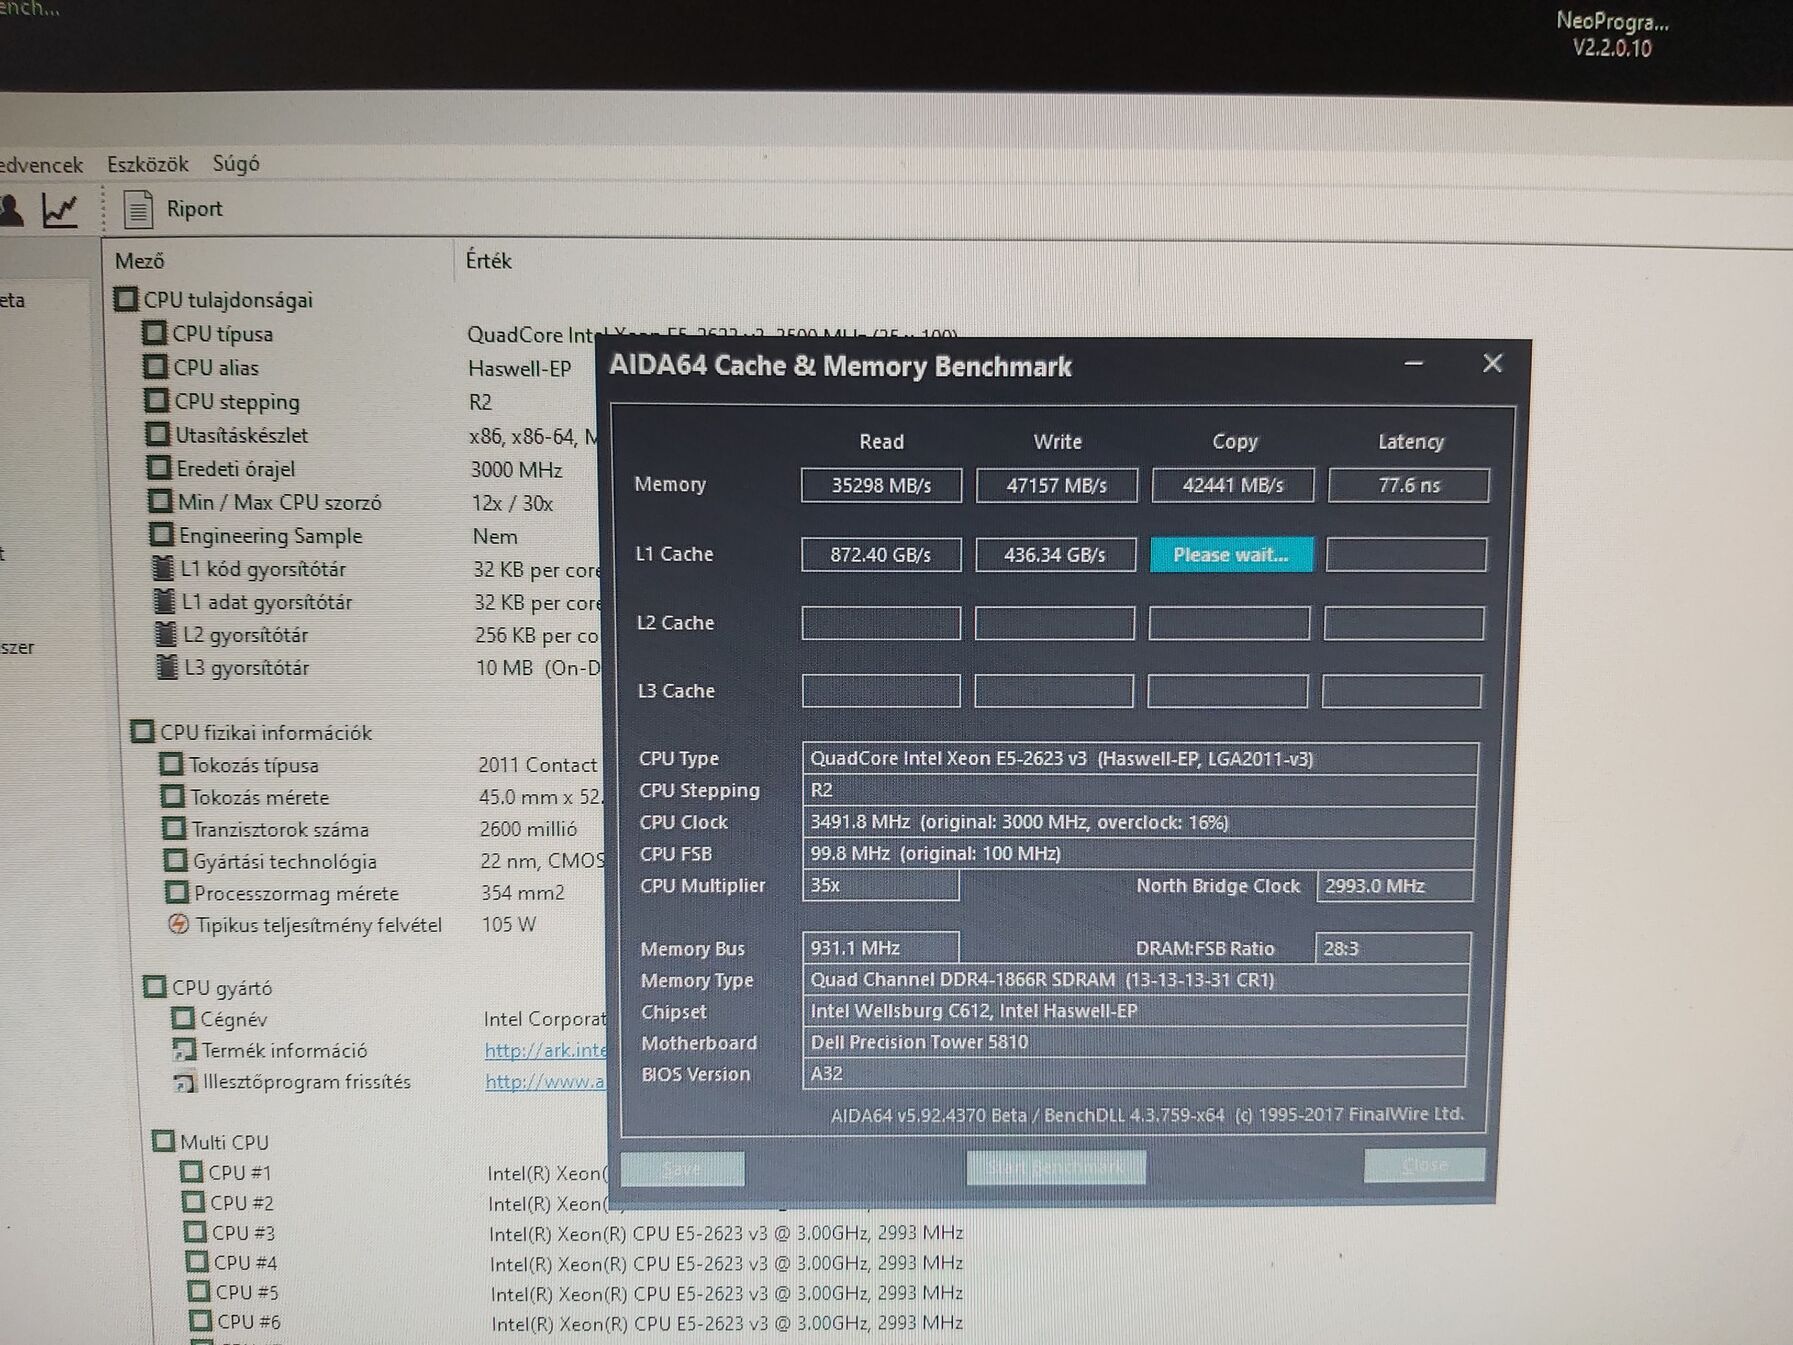Click the CPU Type field in benchmark

pyautogui.click(x=1140, y=758)
